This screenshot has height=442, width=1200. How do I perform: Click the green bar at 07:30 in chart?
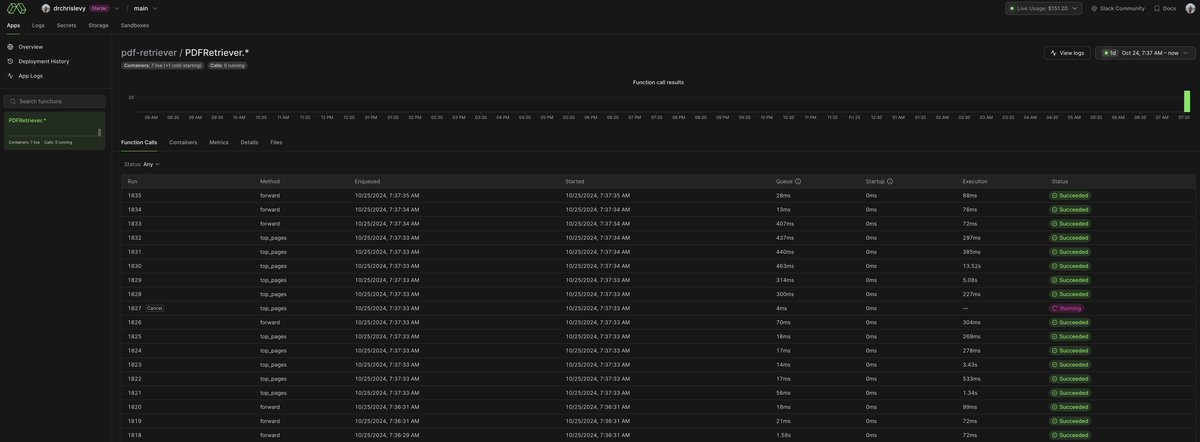[1187, 101]
